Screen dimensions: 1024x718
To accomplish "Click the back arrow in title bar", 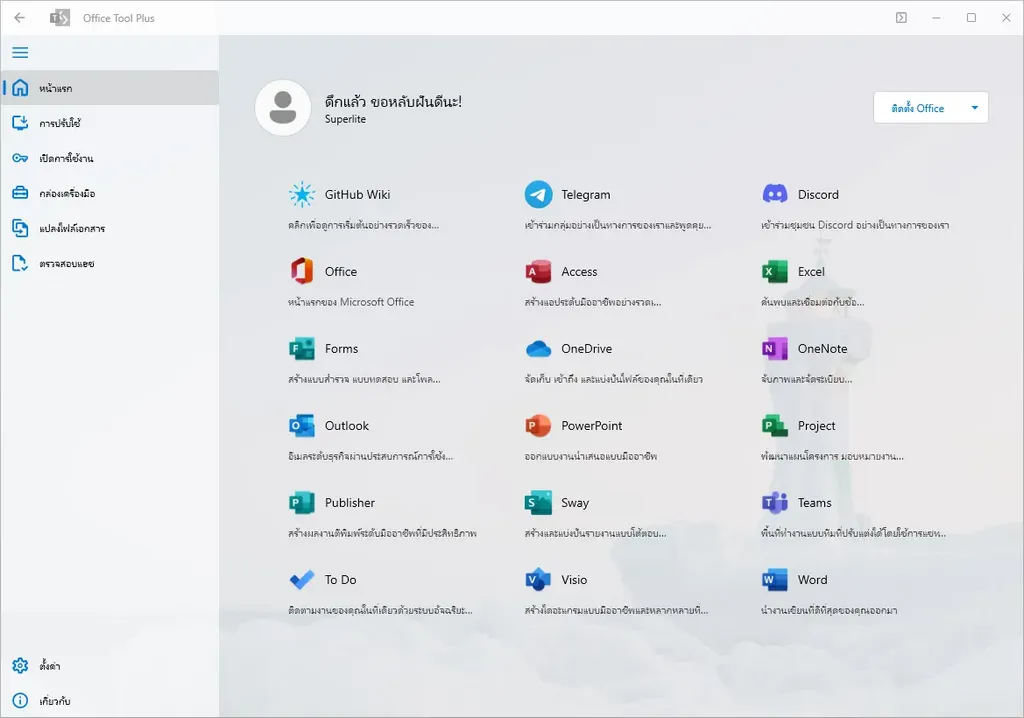I will click(x=20, y=18).
